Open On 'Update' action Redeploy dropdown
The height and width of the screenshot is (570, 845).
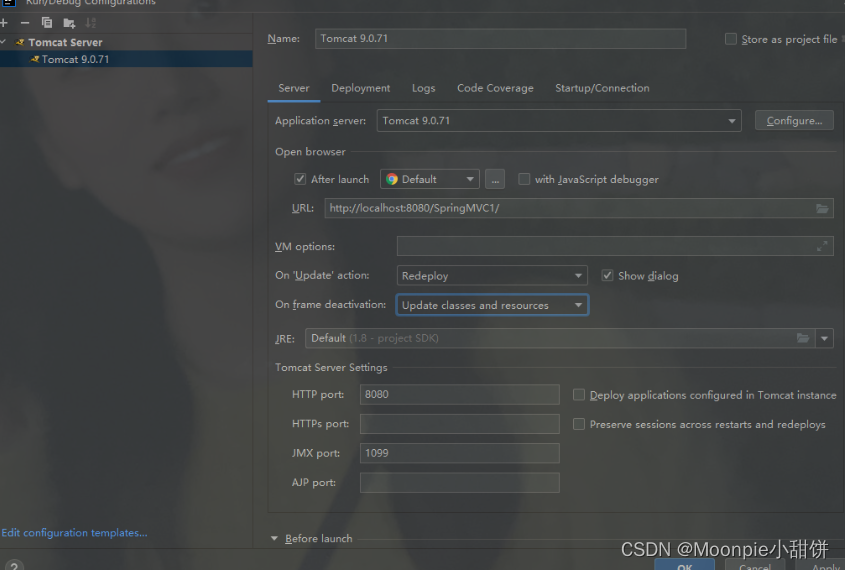tap(491, 276)
